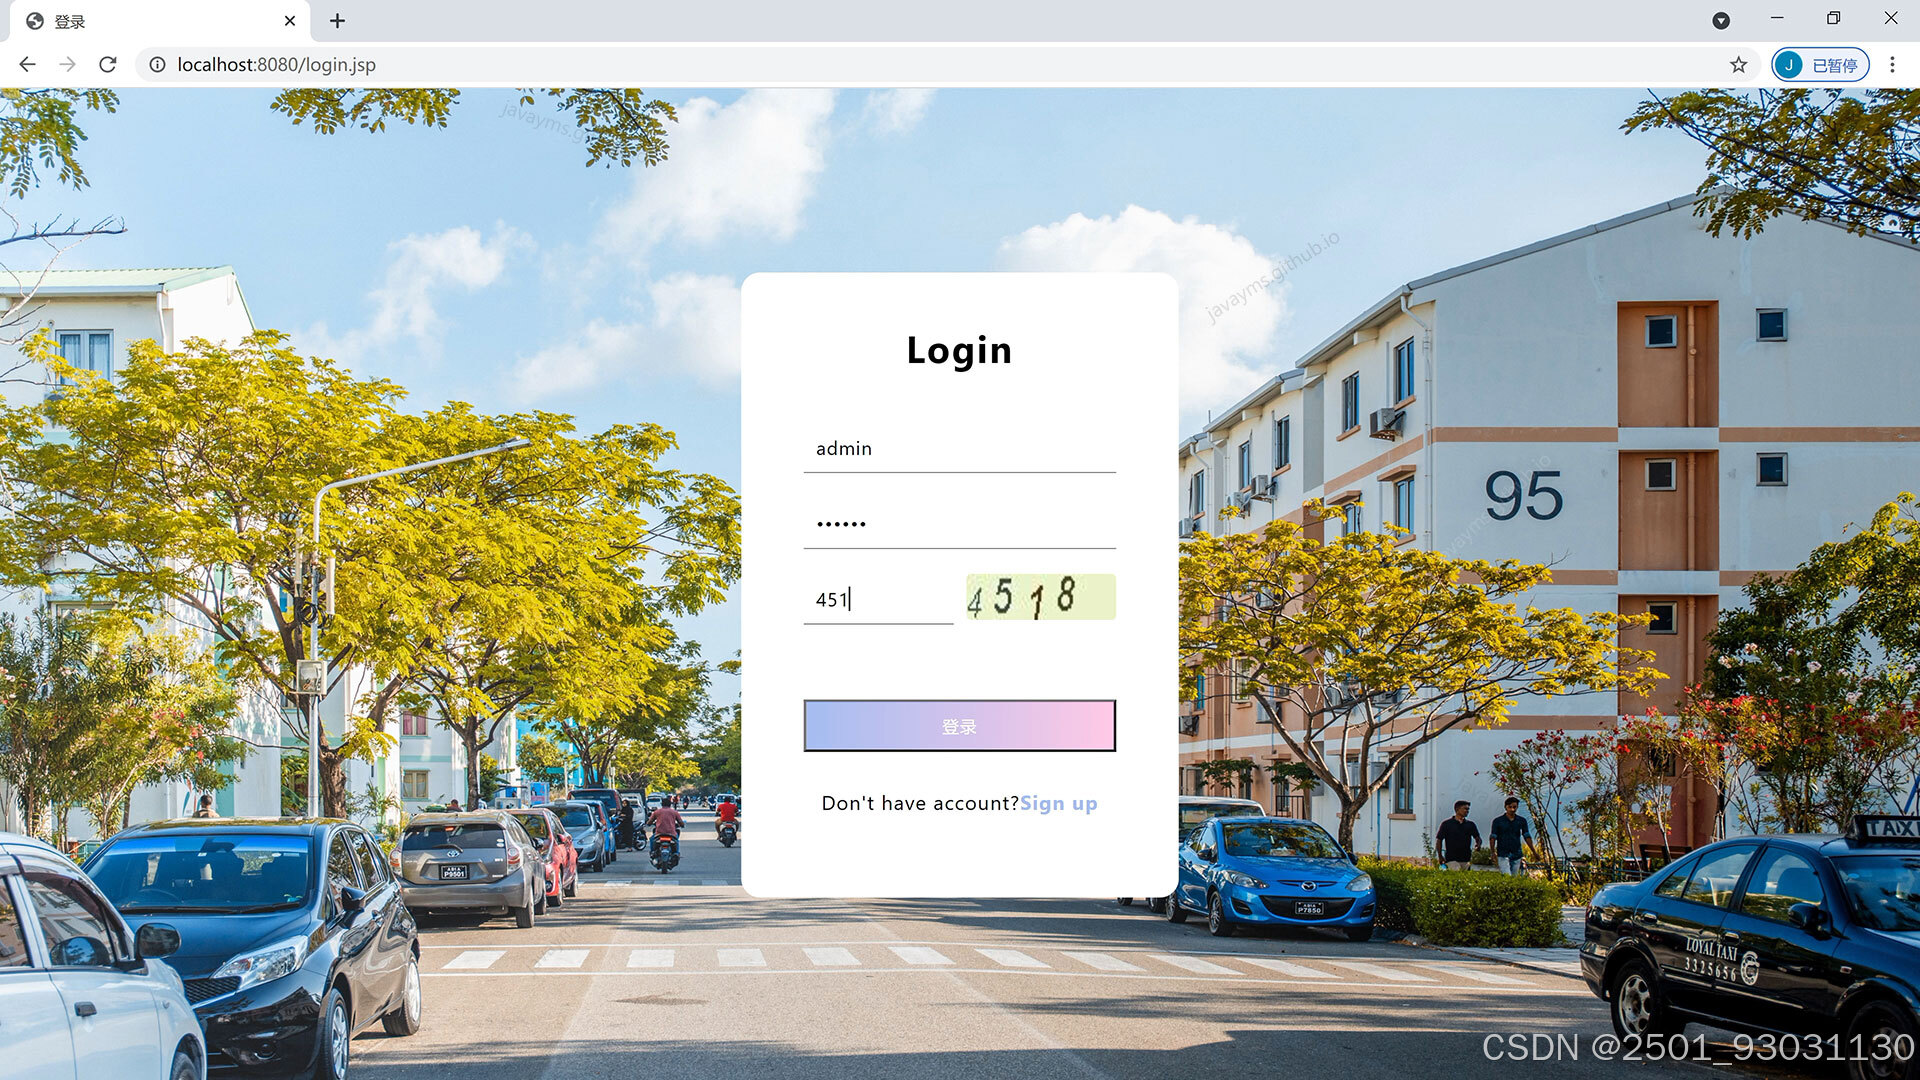The height and width of the screenshot is (1080, 1920).
Task: View site information icon in address bar
Action: pos(157,65)
